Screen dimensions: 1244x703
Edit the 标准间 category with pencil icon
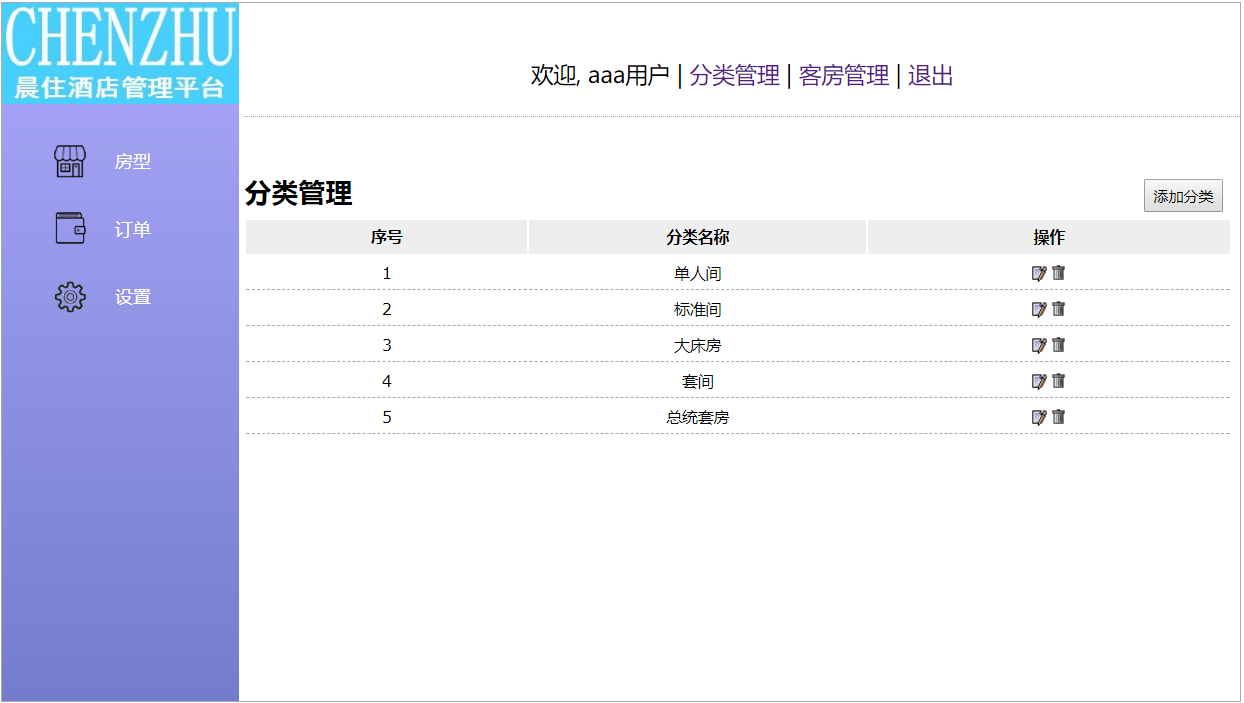pyautogui.click(x=1039, y=309)
